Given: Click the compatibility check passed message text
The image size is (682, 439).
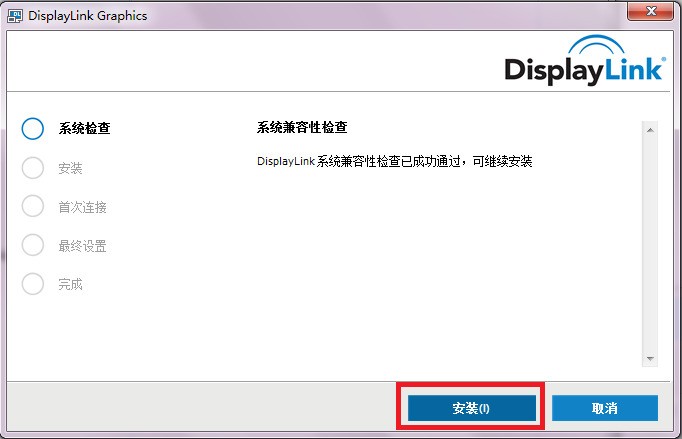Looking at the screenshot, I should pos(394,161).
